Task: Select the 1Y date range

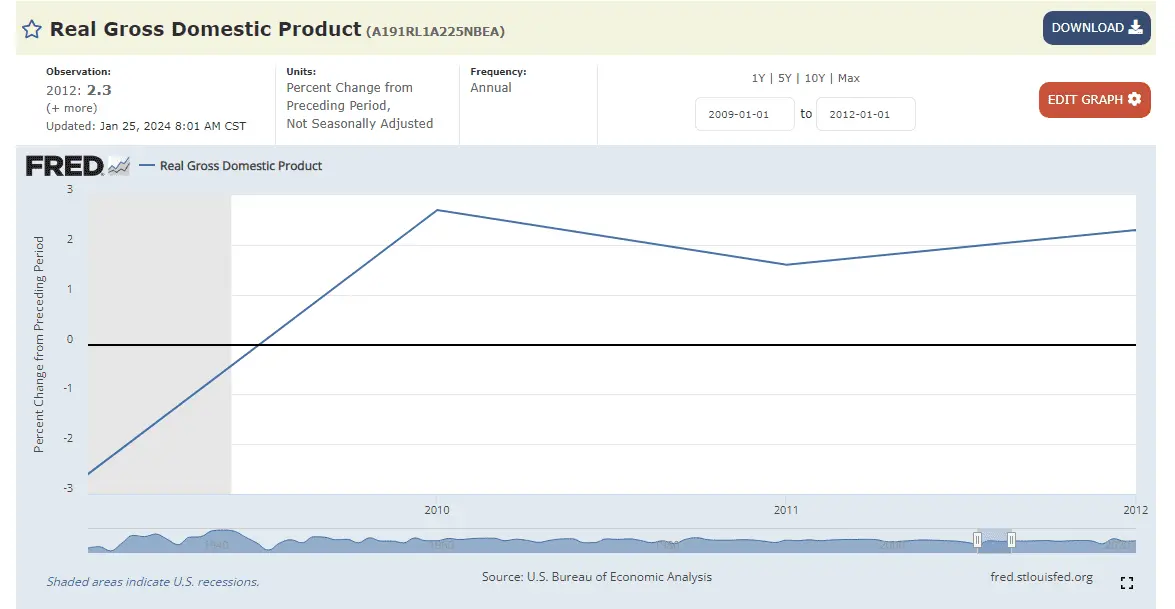Action: click(x=760, y=78)
